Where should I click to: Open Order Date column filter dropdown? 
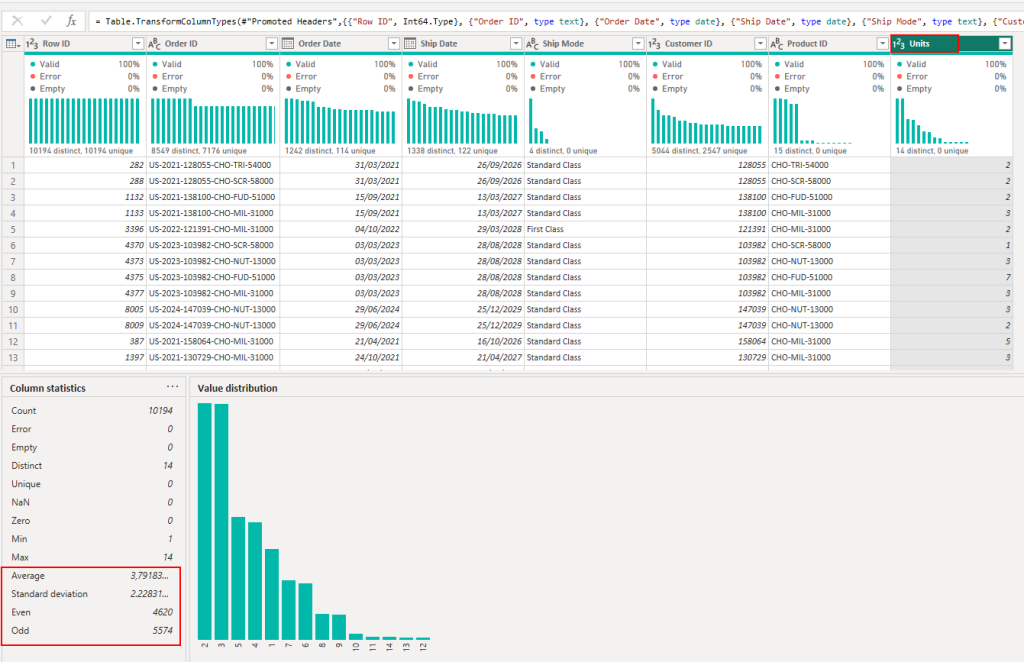pyautogui.click(x=394, y=44)
